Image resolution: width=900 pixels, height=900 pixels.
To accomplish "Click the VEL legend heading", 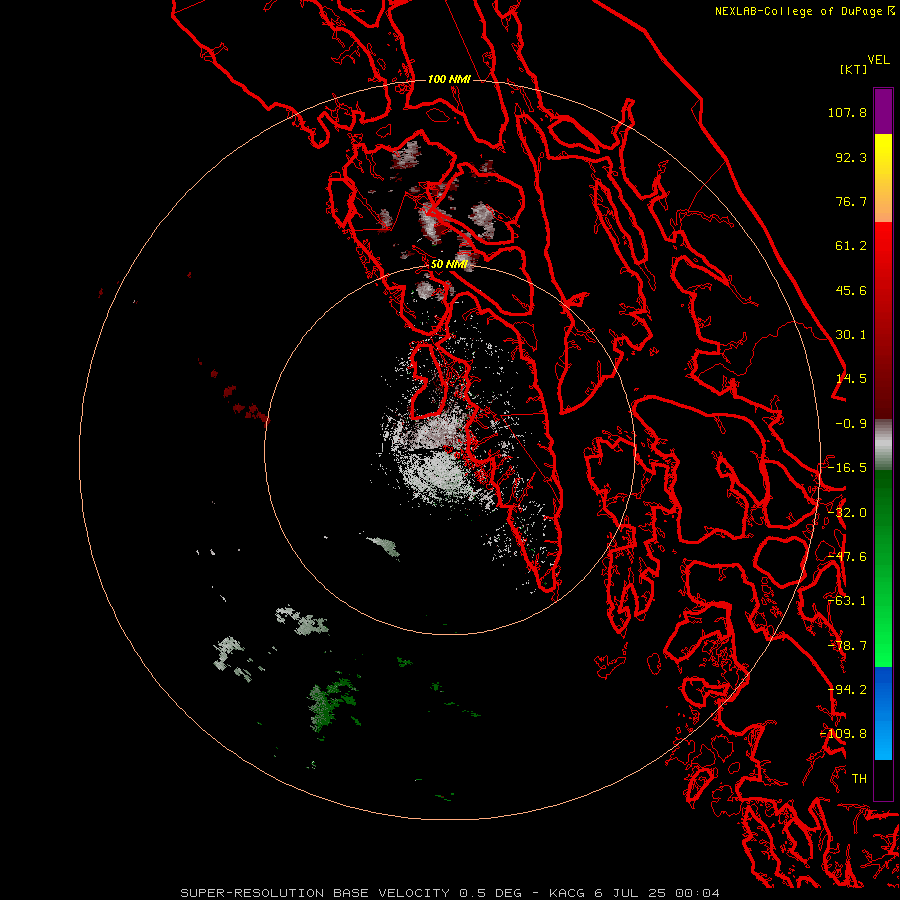I will tap(878, 60).
